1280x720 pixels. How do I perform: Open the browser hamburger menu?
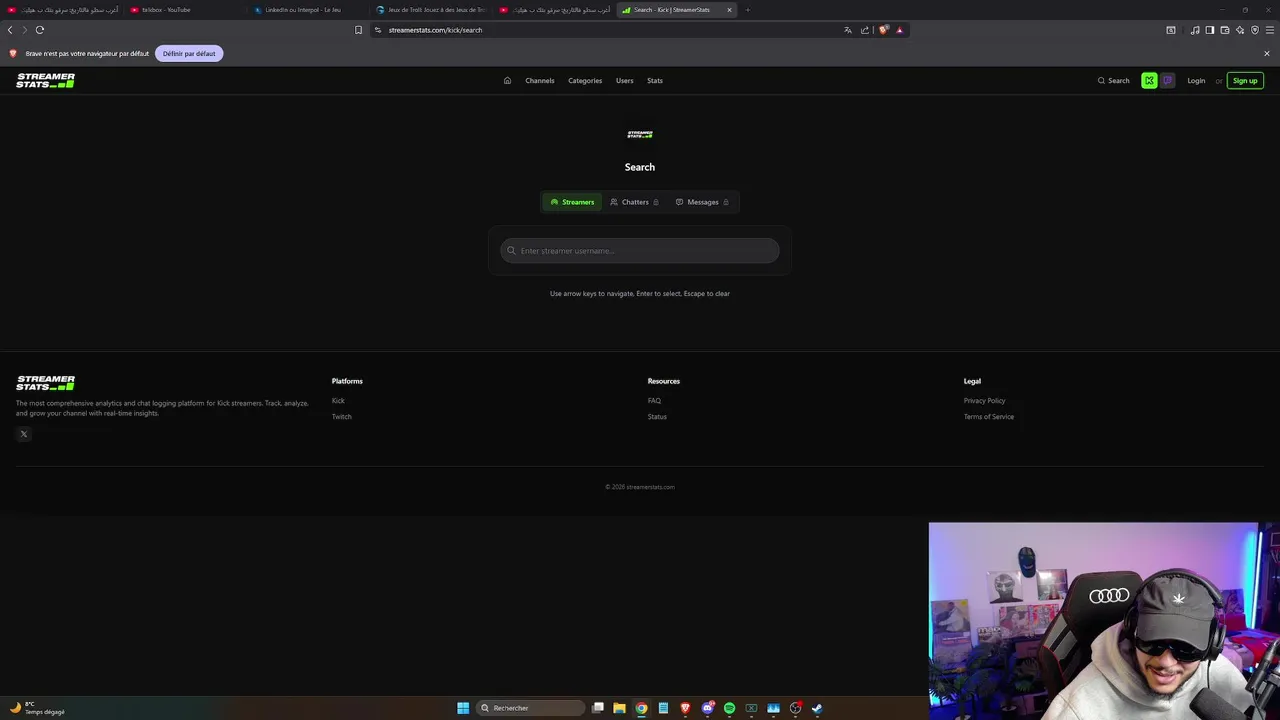[x=1270, y=30]
